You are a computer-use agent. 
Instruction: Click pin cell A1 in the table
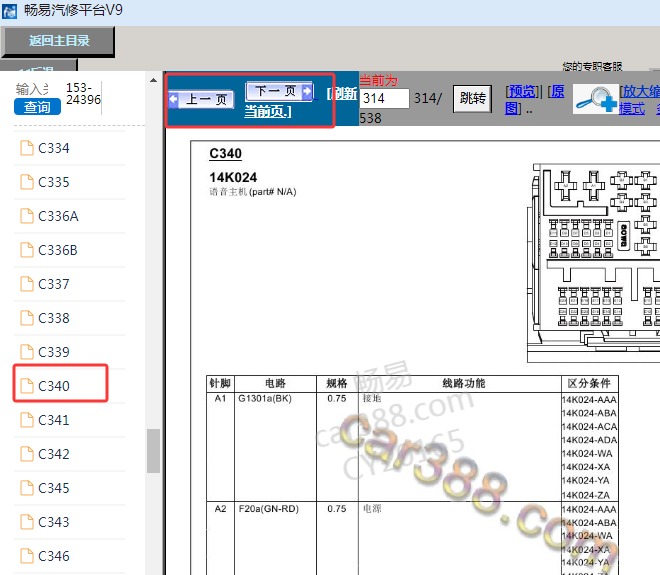pyautogui.click(x=220, y=398)
